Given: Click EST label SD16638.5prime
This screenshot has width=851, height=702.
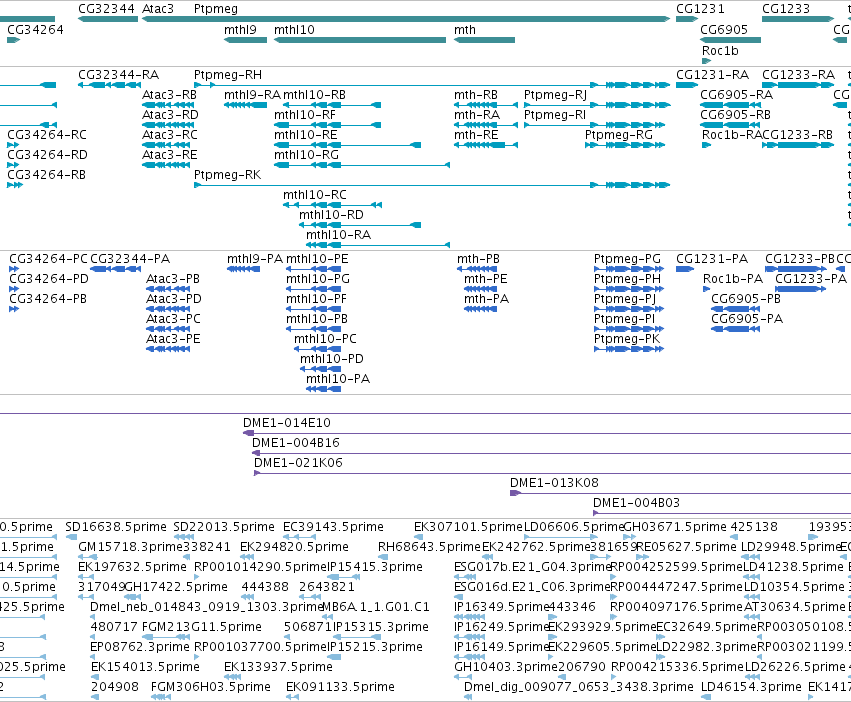Looking at the screenshot, I should (x=116, y=527).
